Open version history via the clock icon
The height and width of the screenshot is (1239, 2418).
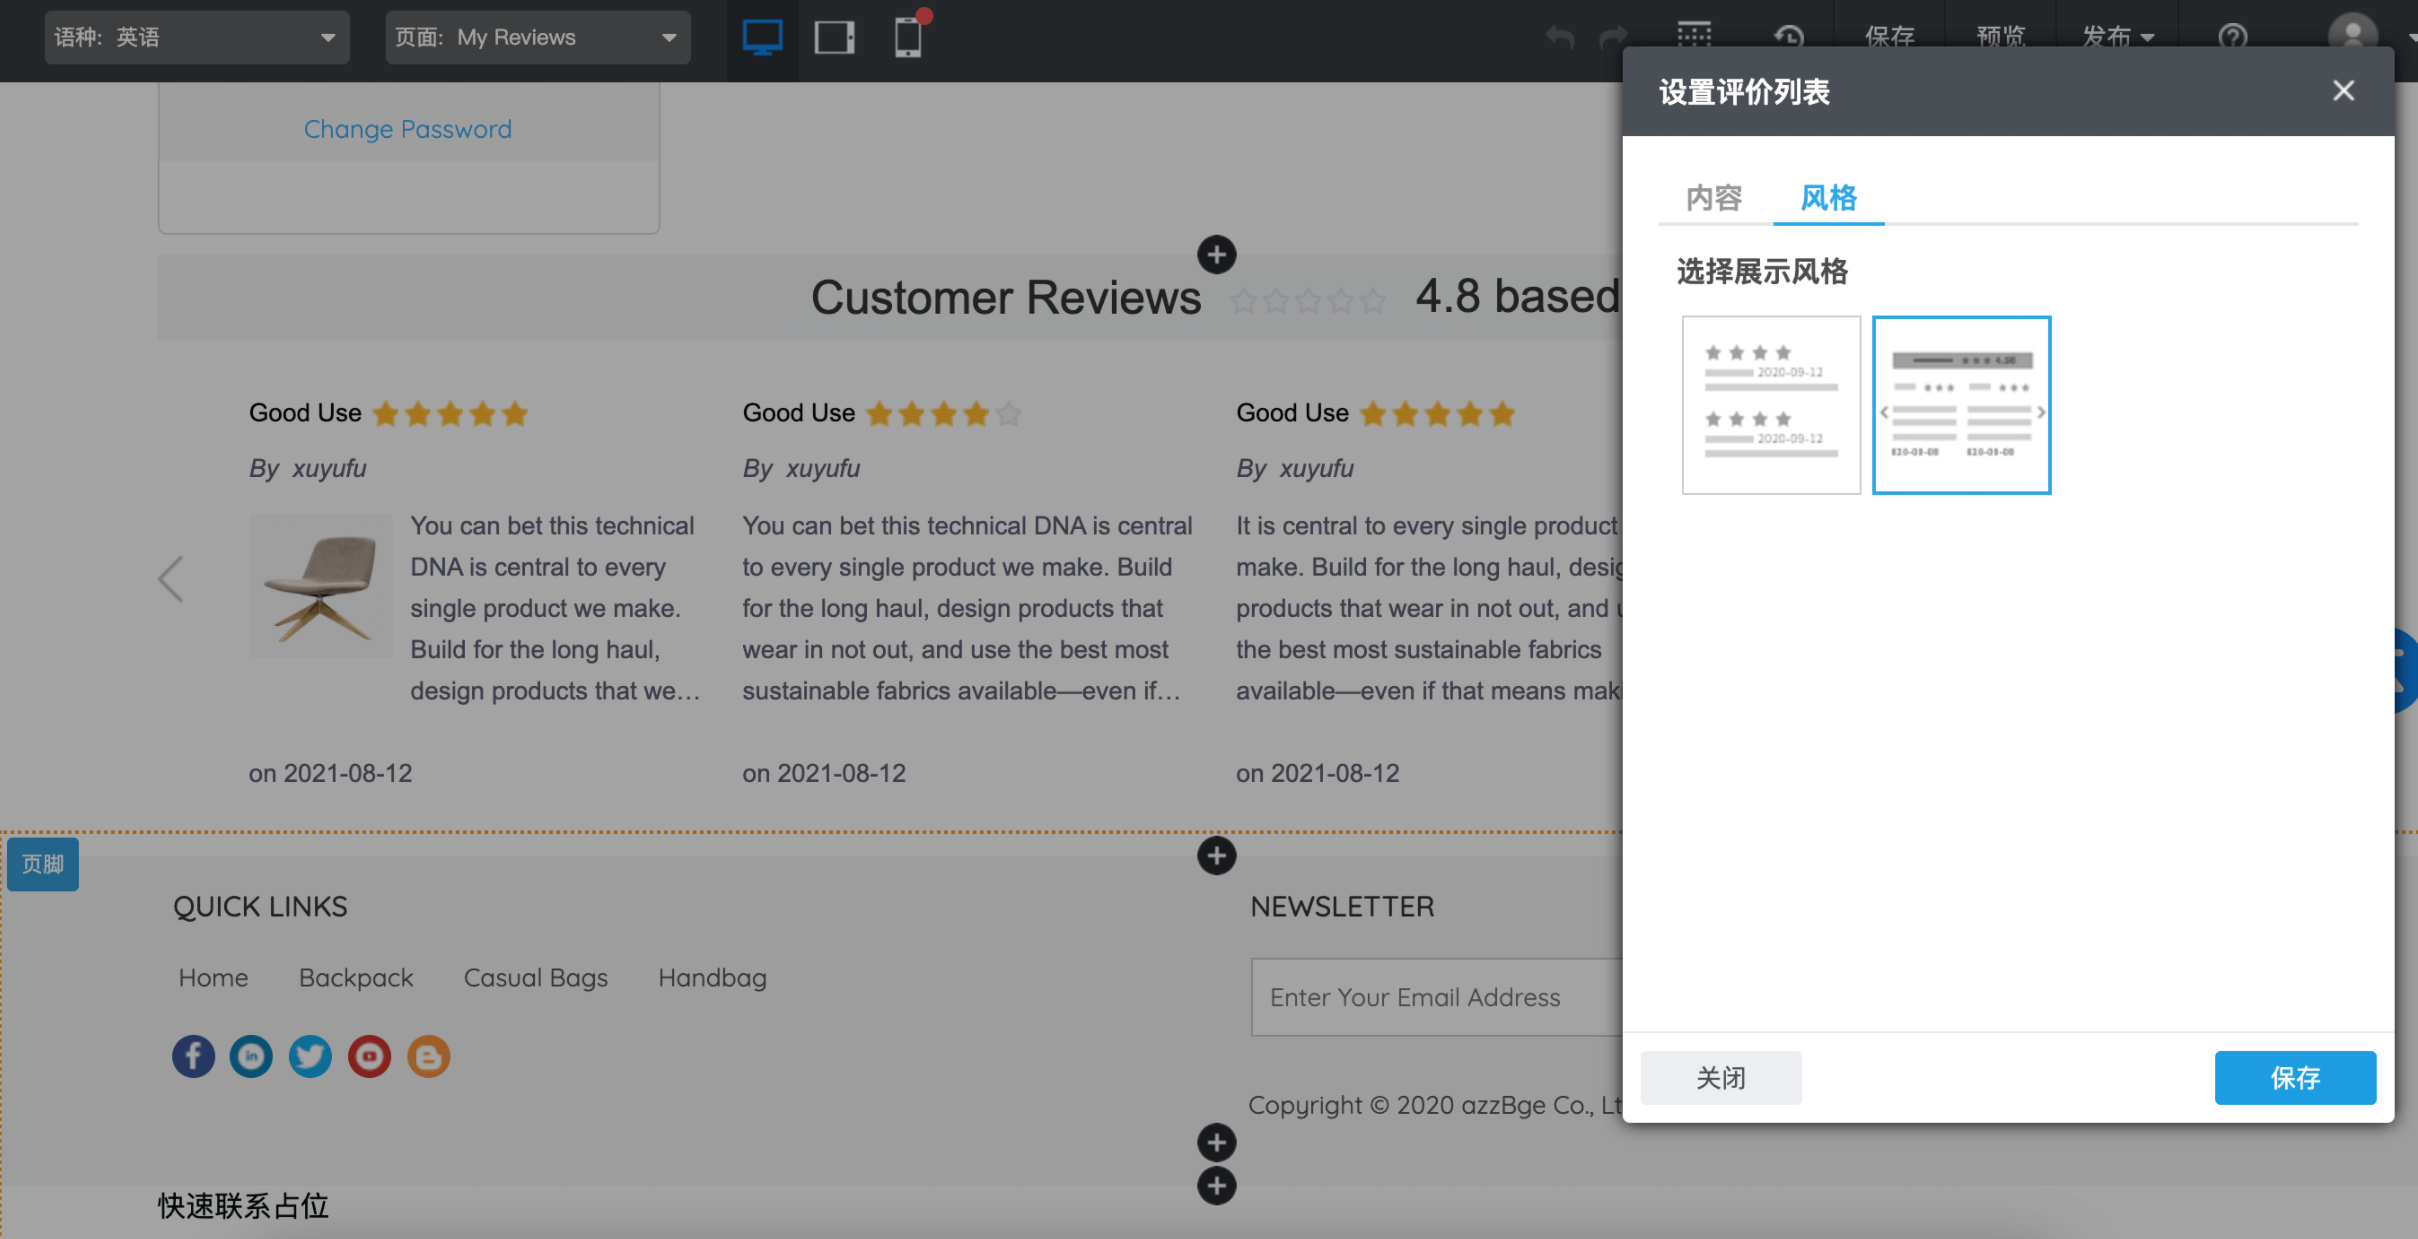[1789, 37]
